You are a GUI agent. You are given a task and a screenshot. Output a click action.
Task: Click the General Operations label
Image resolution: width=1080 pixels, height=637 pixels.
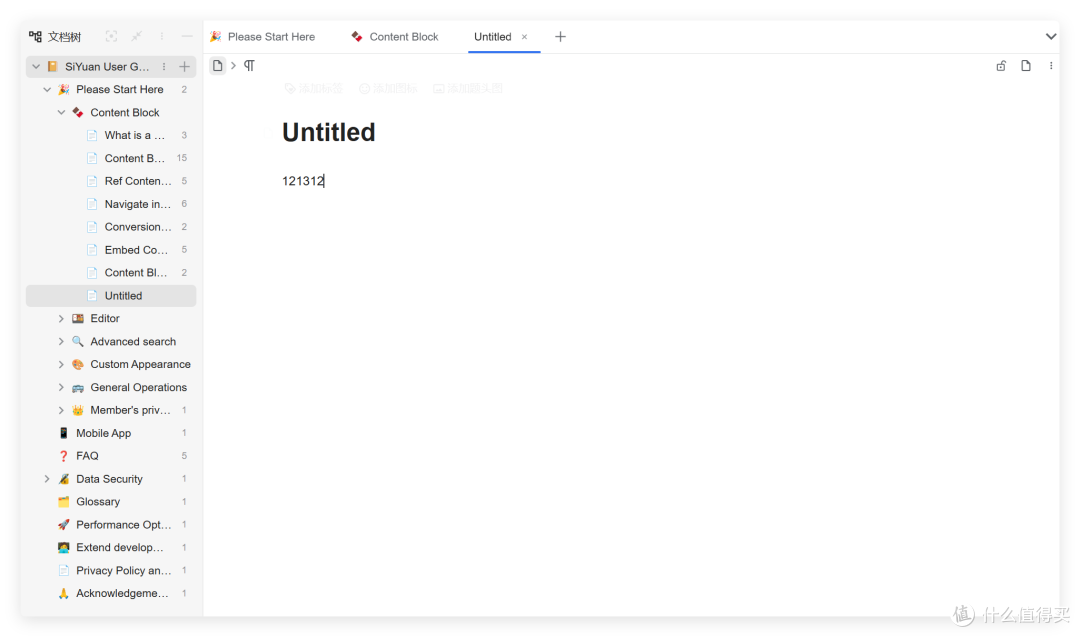click(138, 388)
